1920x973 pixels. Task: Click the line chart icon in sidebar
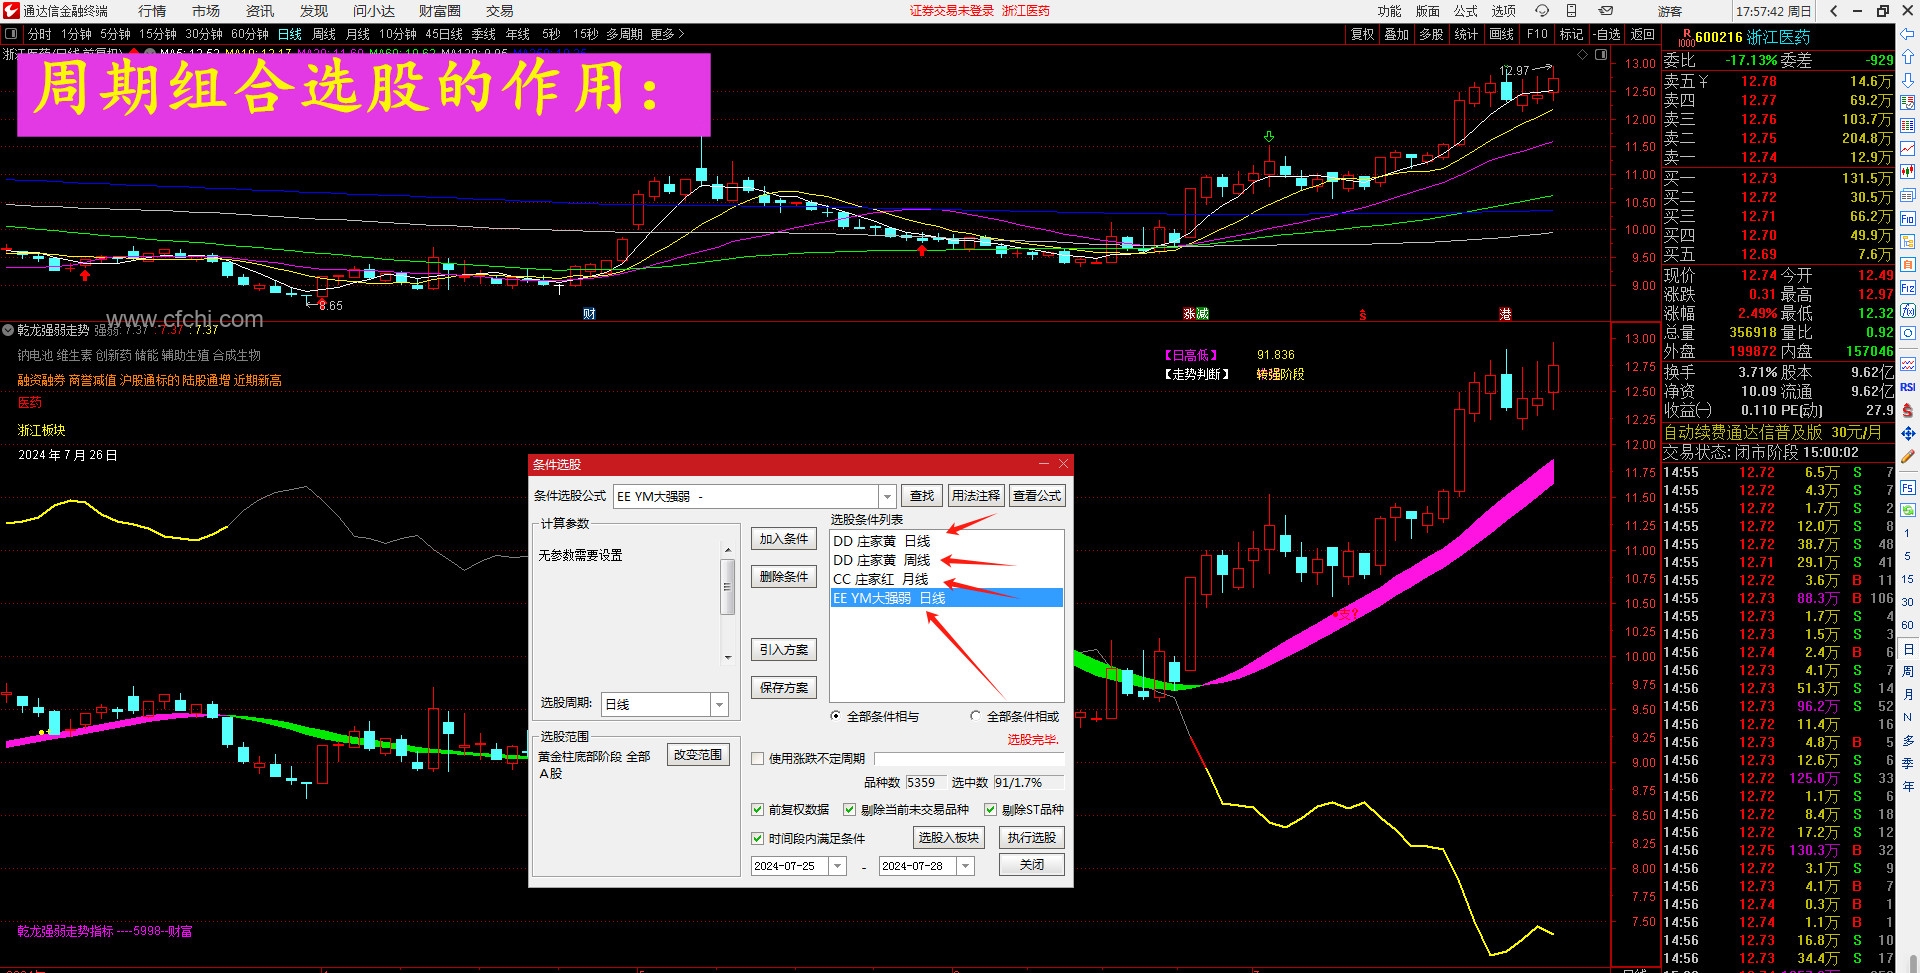click(1908, 148)
